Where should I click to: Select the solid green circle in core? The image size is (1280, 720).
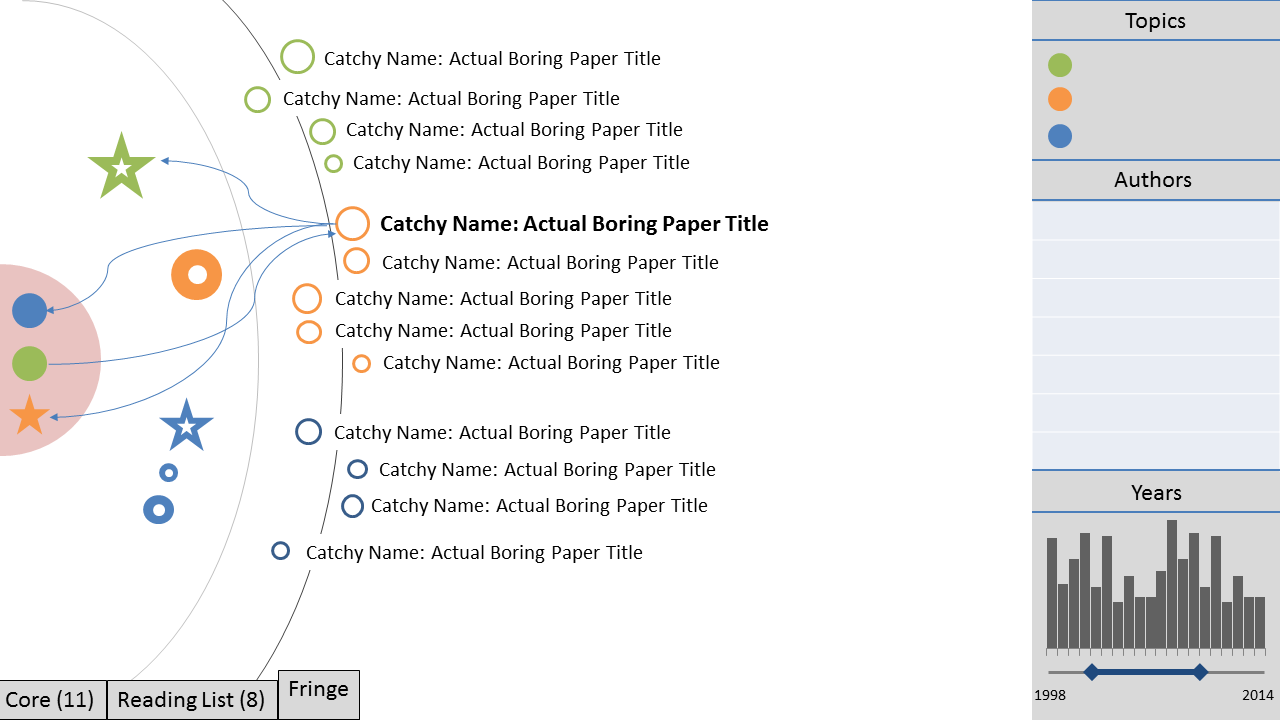30,363
